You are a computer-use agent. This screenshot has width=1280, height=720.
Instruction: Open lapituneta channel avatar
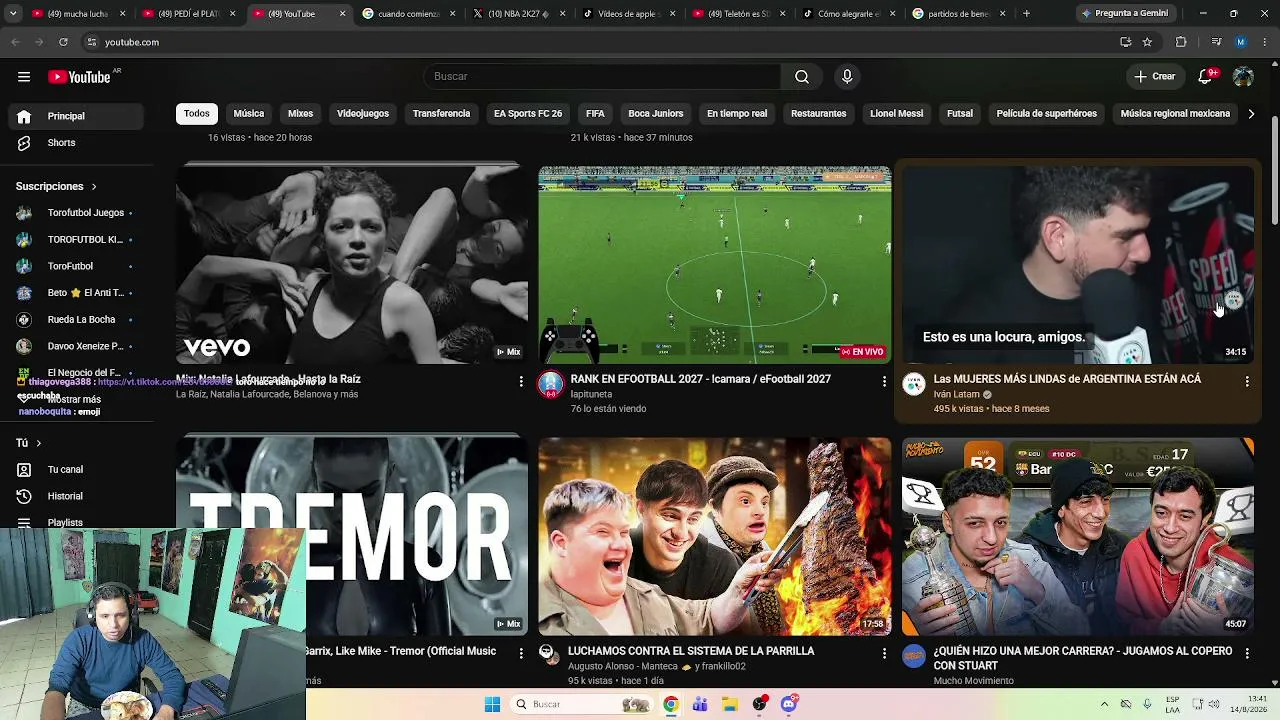(x=551, y=385)
